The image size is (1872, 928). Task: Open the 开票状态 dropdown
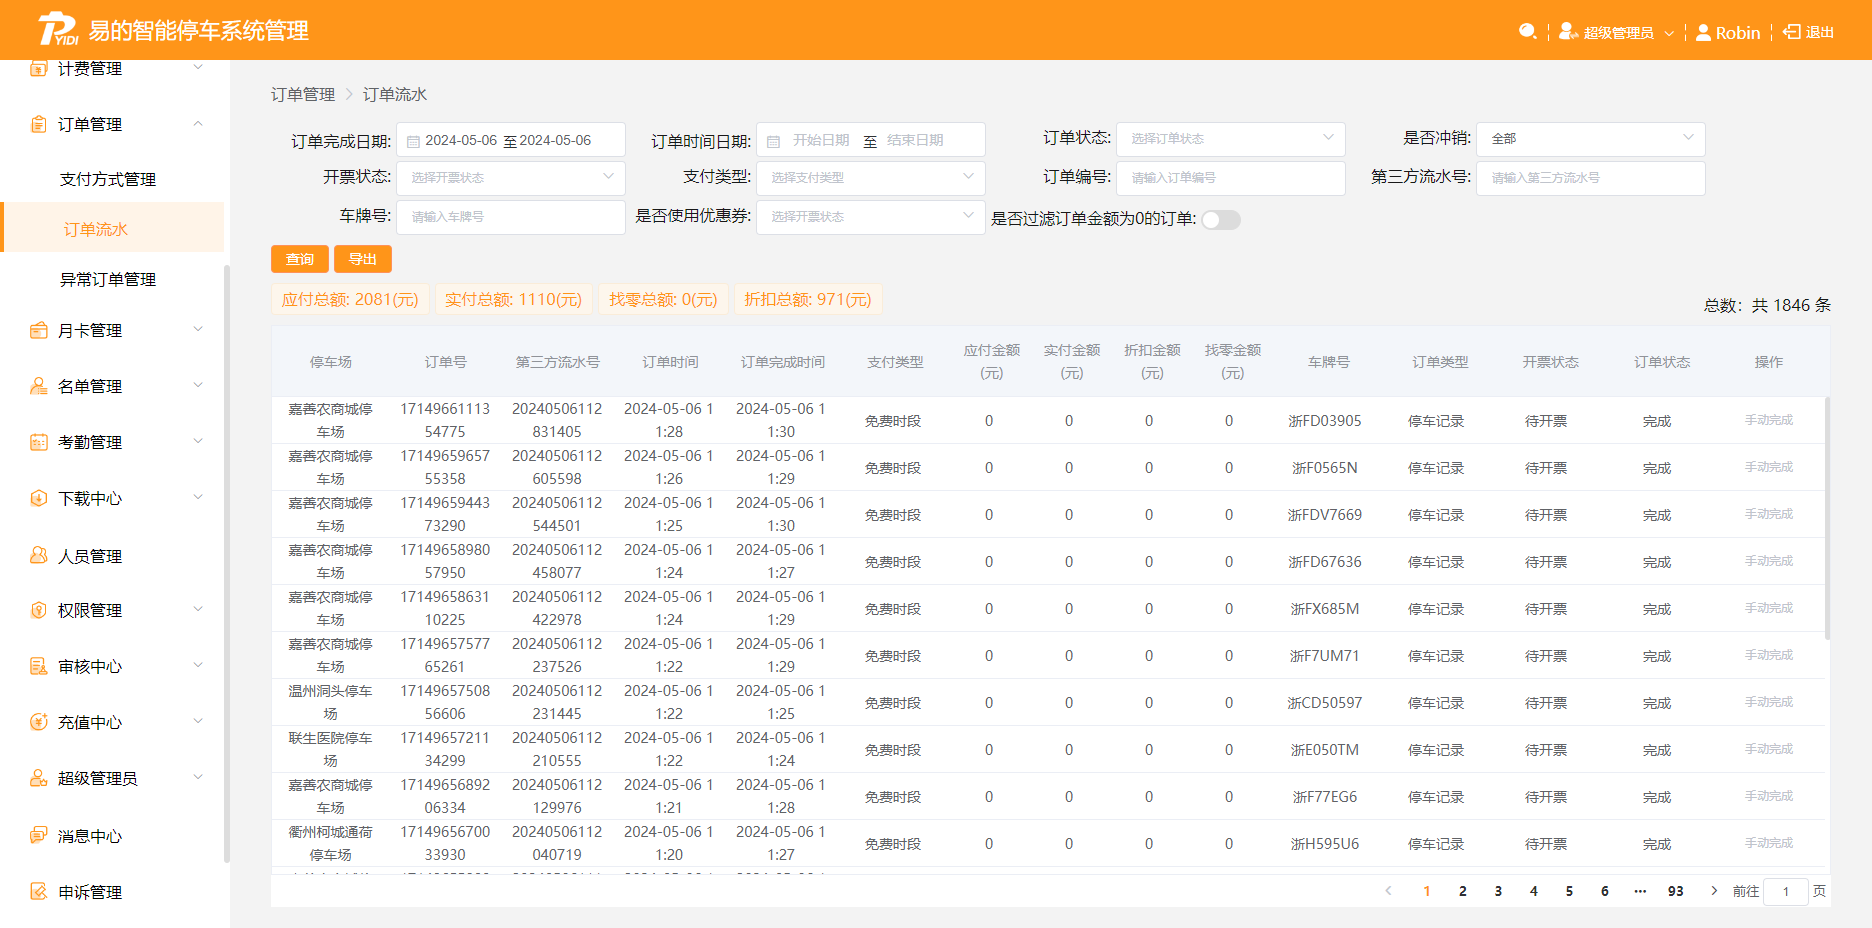click(510, 178)
